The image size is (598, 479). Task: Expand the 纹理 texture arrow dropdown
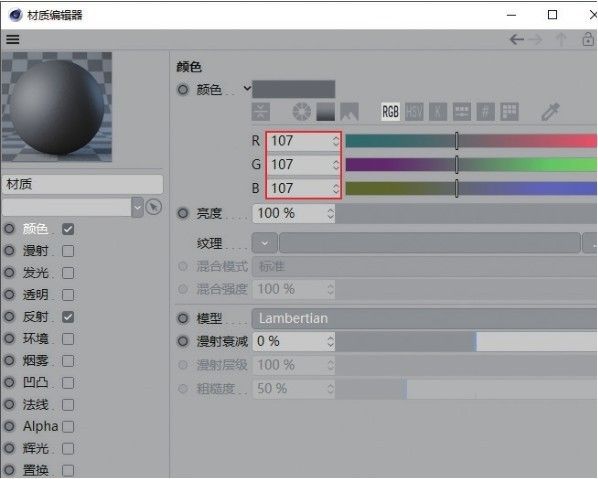click(x=265, y=243)
